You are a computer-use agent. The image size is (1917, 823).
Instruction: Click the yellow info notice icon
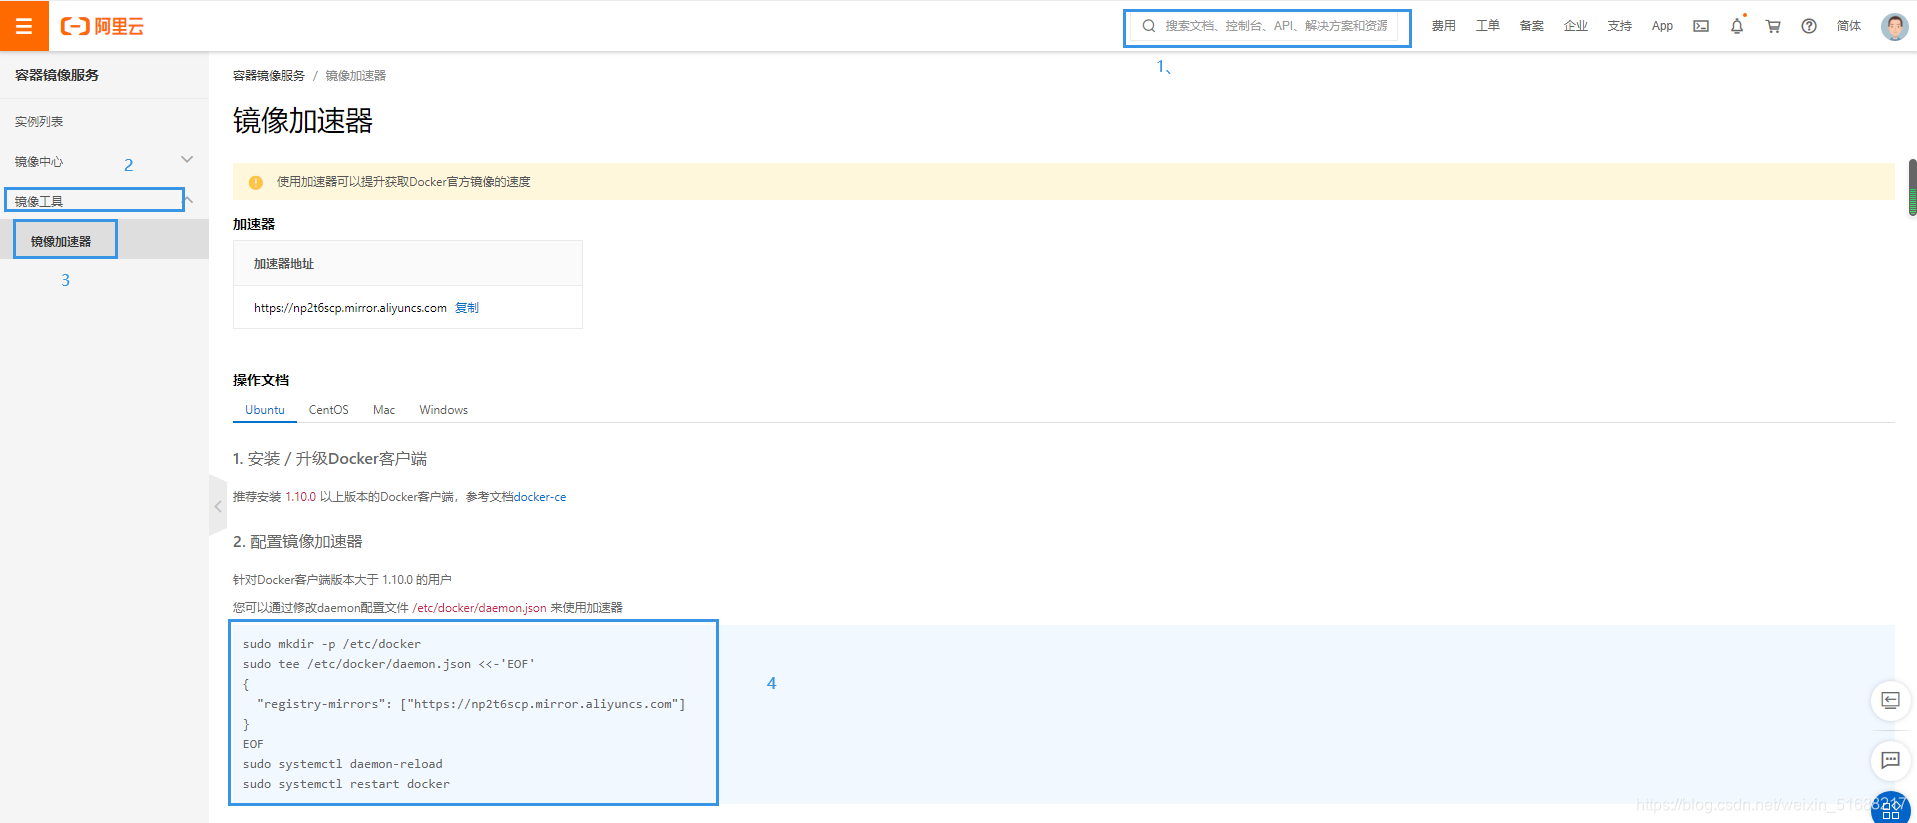coord(255,182)
